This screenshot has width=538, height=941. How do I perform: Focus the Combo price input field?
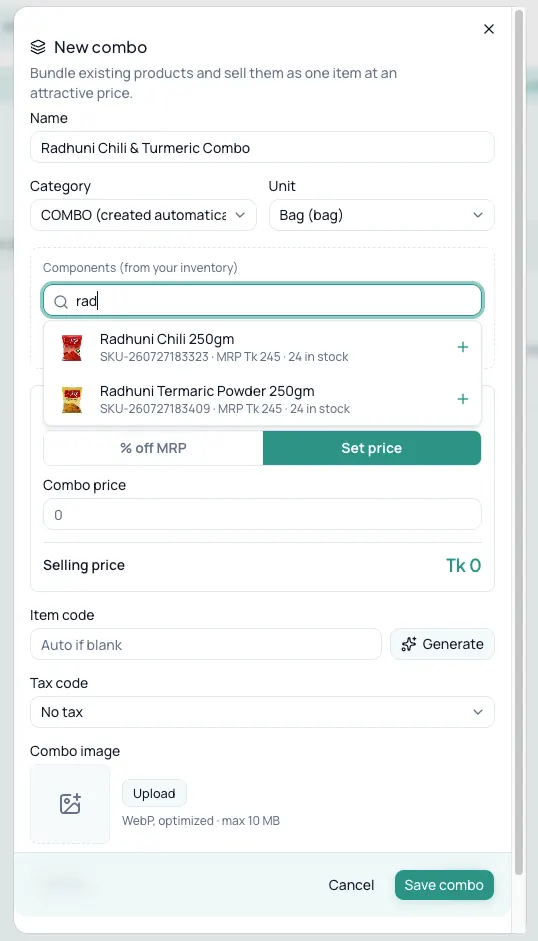click(x=262, y=514)
